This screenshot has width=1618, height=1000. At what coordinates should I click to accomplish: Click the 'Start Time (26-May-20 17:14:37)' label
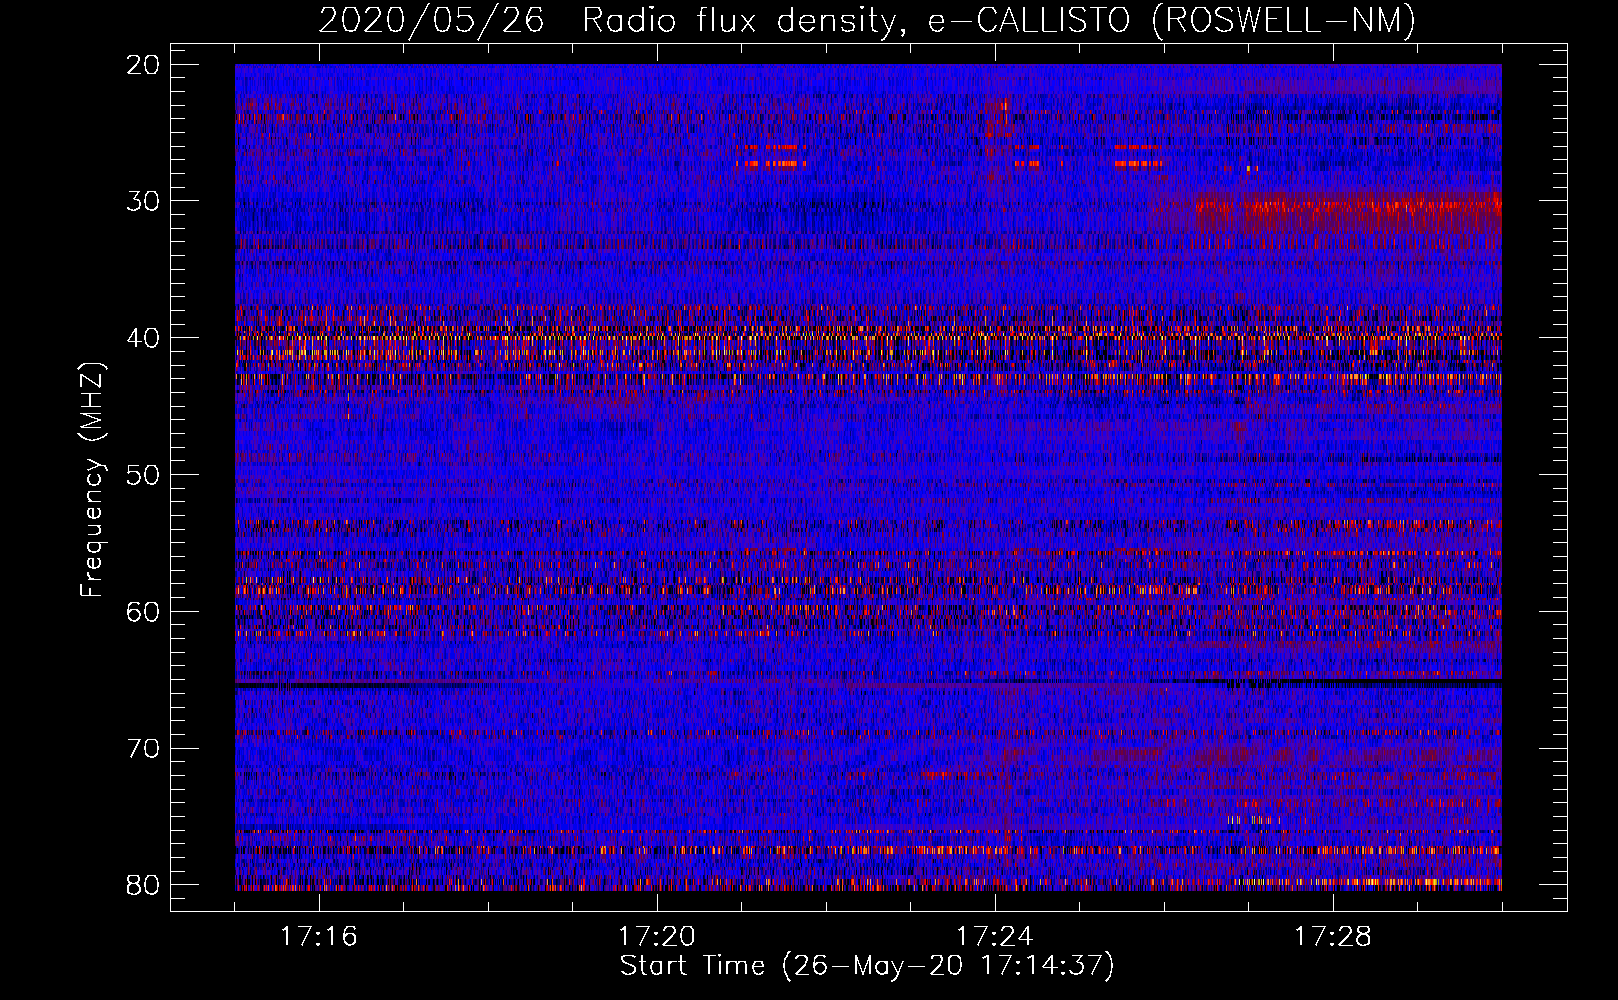[866, 966]
